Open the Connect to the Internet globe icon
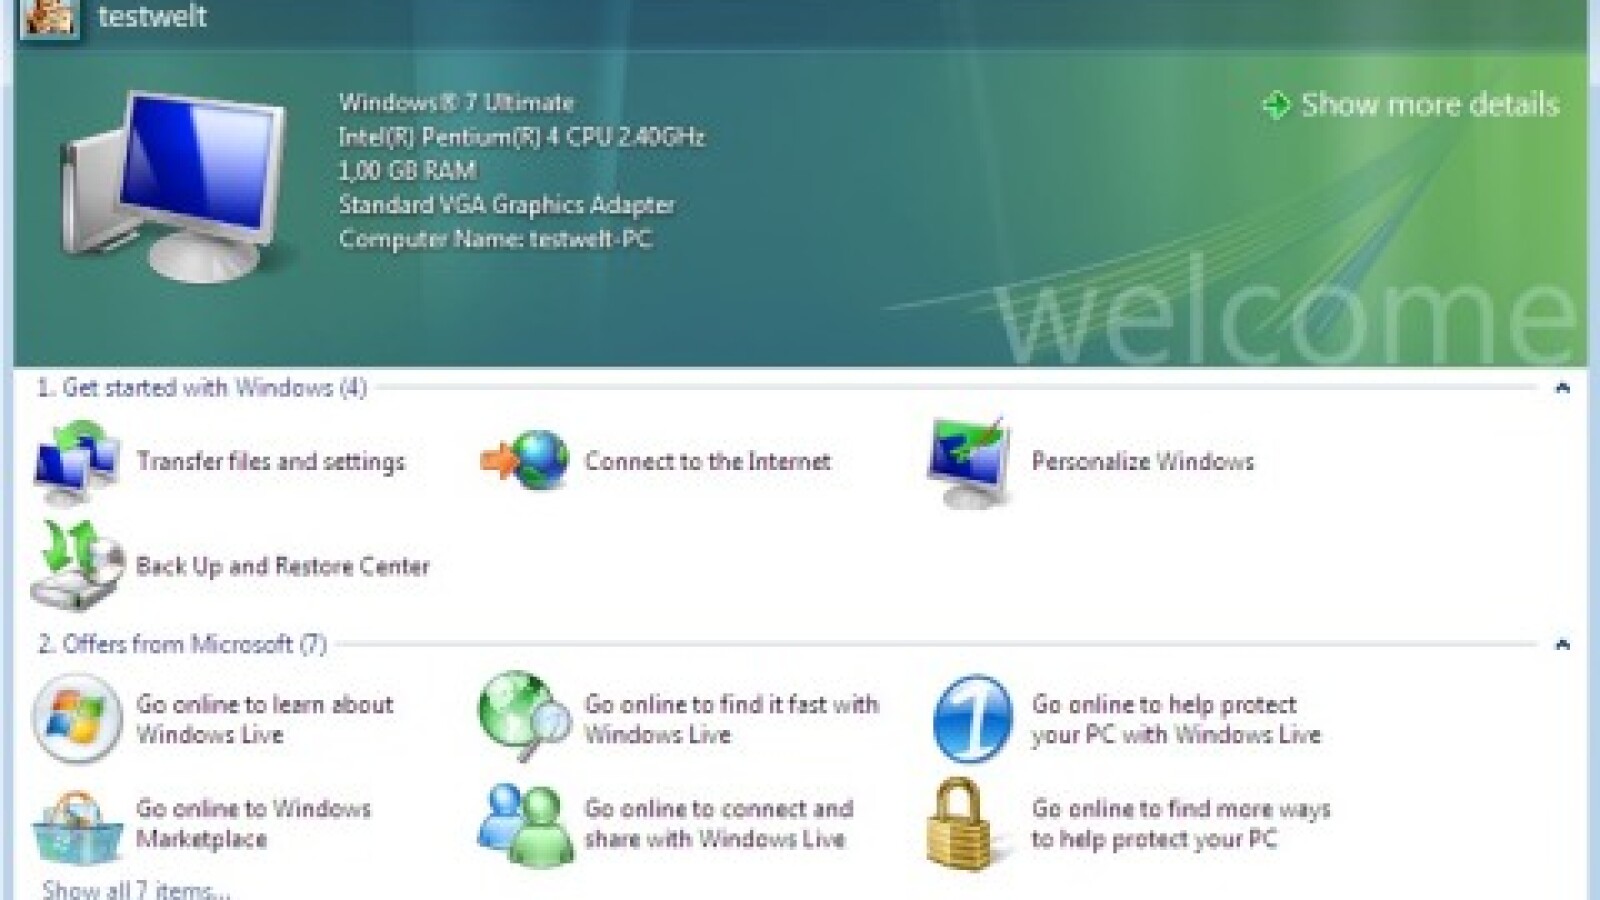Image resolution: width=1600 pixels, height=900 pixels. click(525, 462)
